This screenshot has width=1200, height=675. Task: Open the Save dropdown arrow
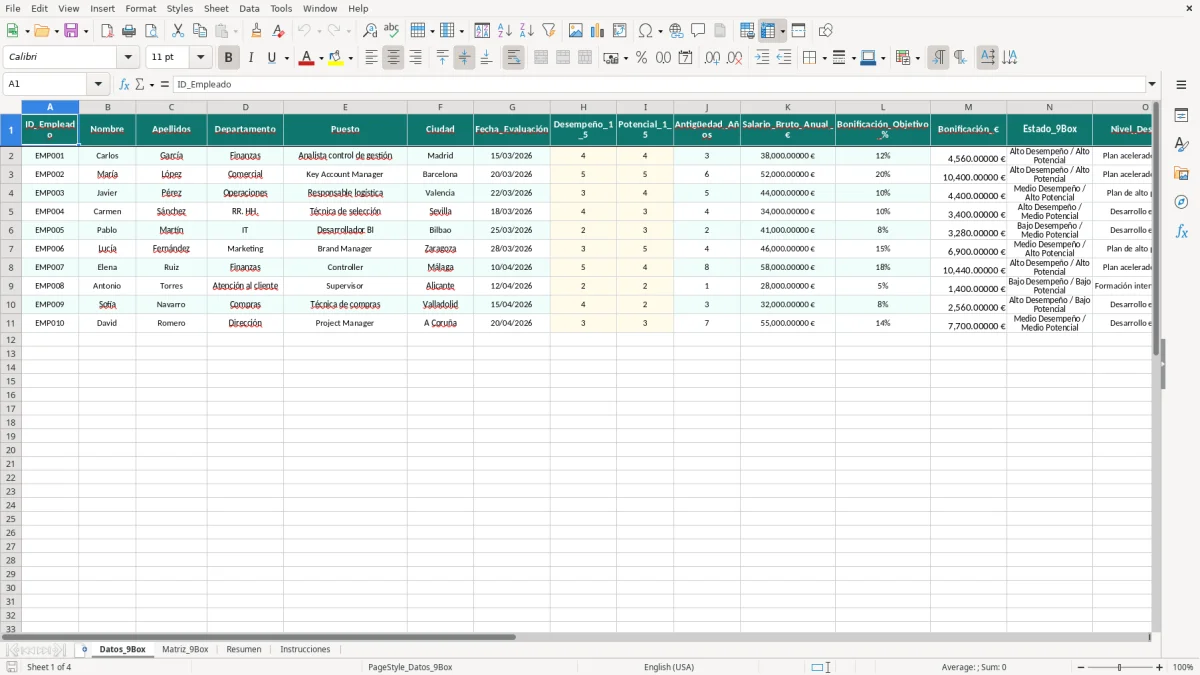click(86, 31)
